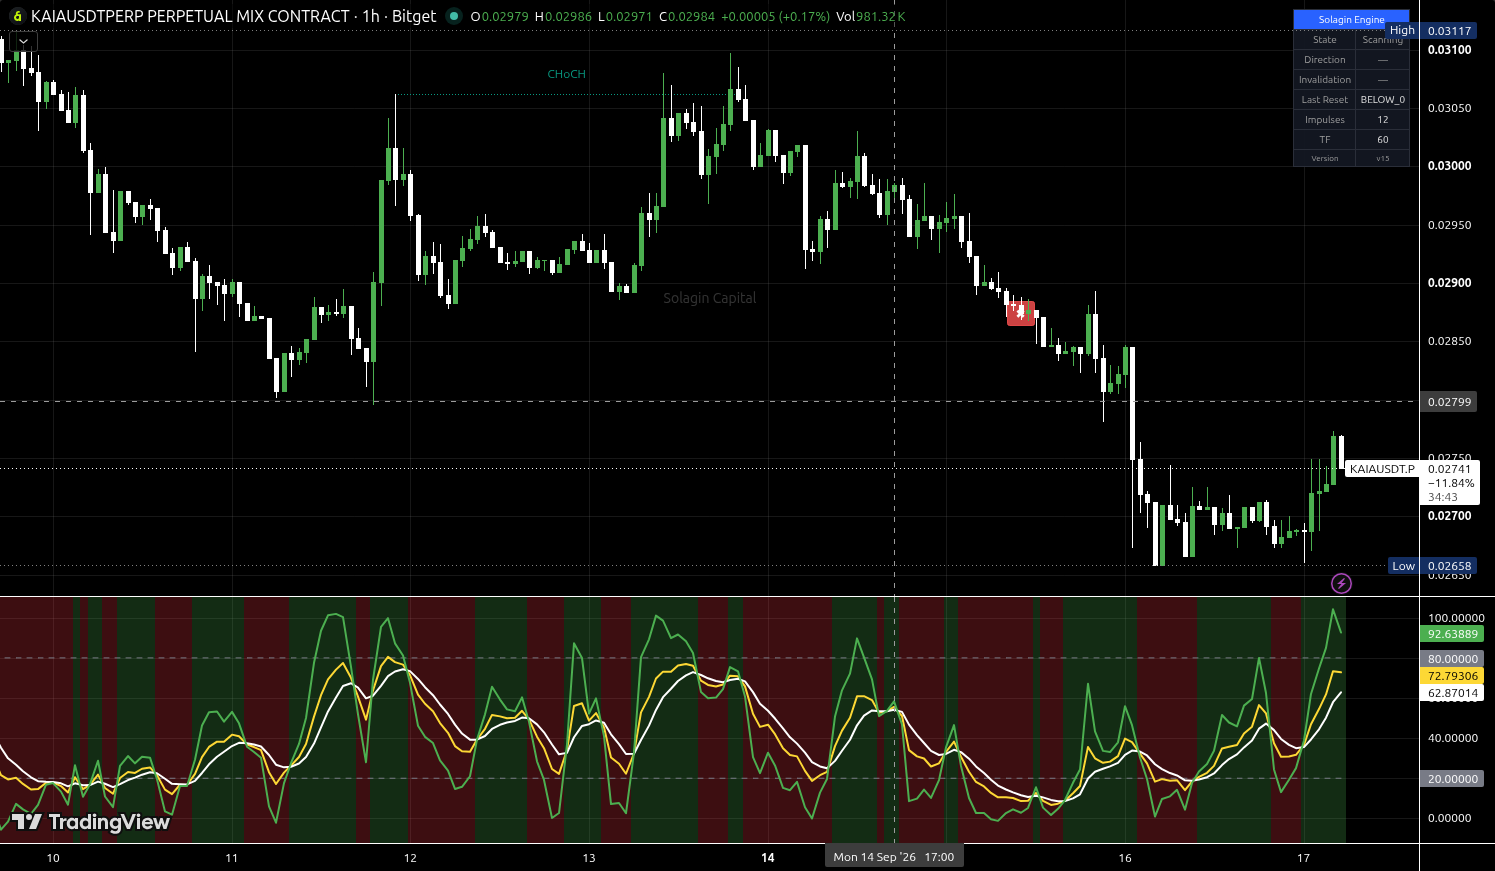The image size is (1495, 871).
Task: Click the KAIA coin logo icon
Action: tap(17, 16)
